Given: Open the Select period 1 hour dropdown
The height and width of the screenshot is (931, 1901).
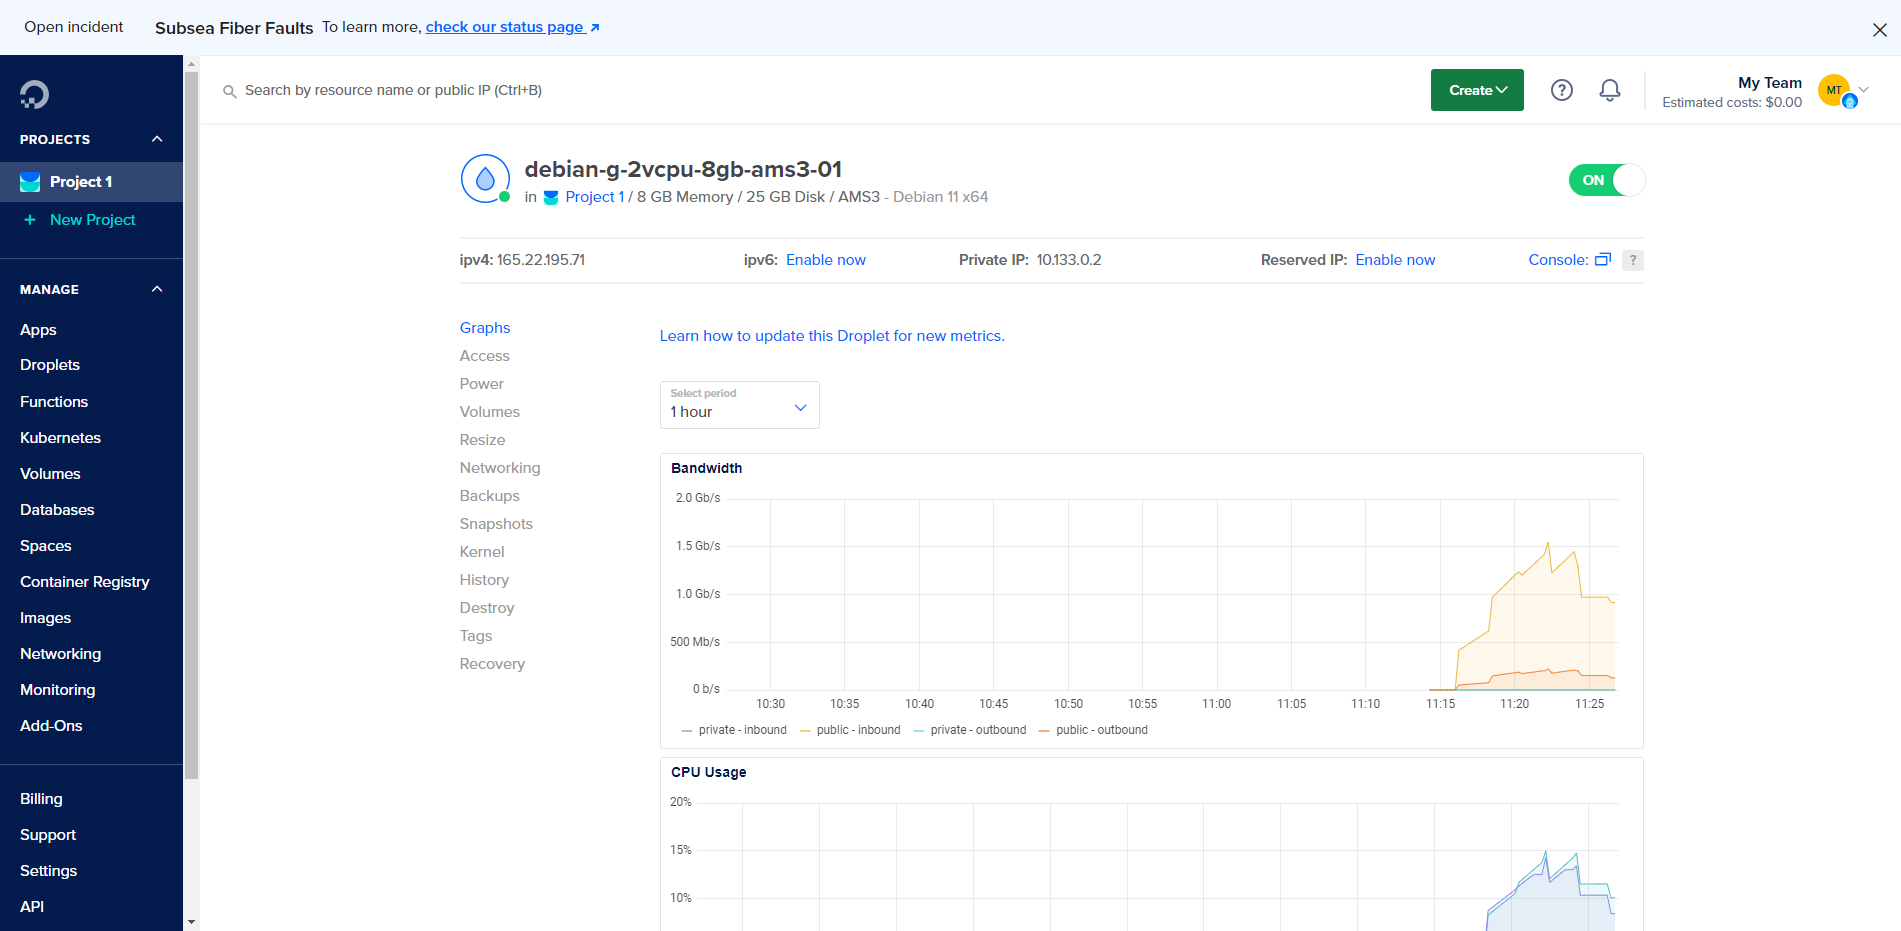Looking at the screenshot, I should (x=739, y=405).
